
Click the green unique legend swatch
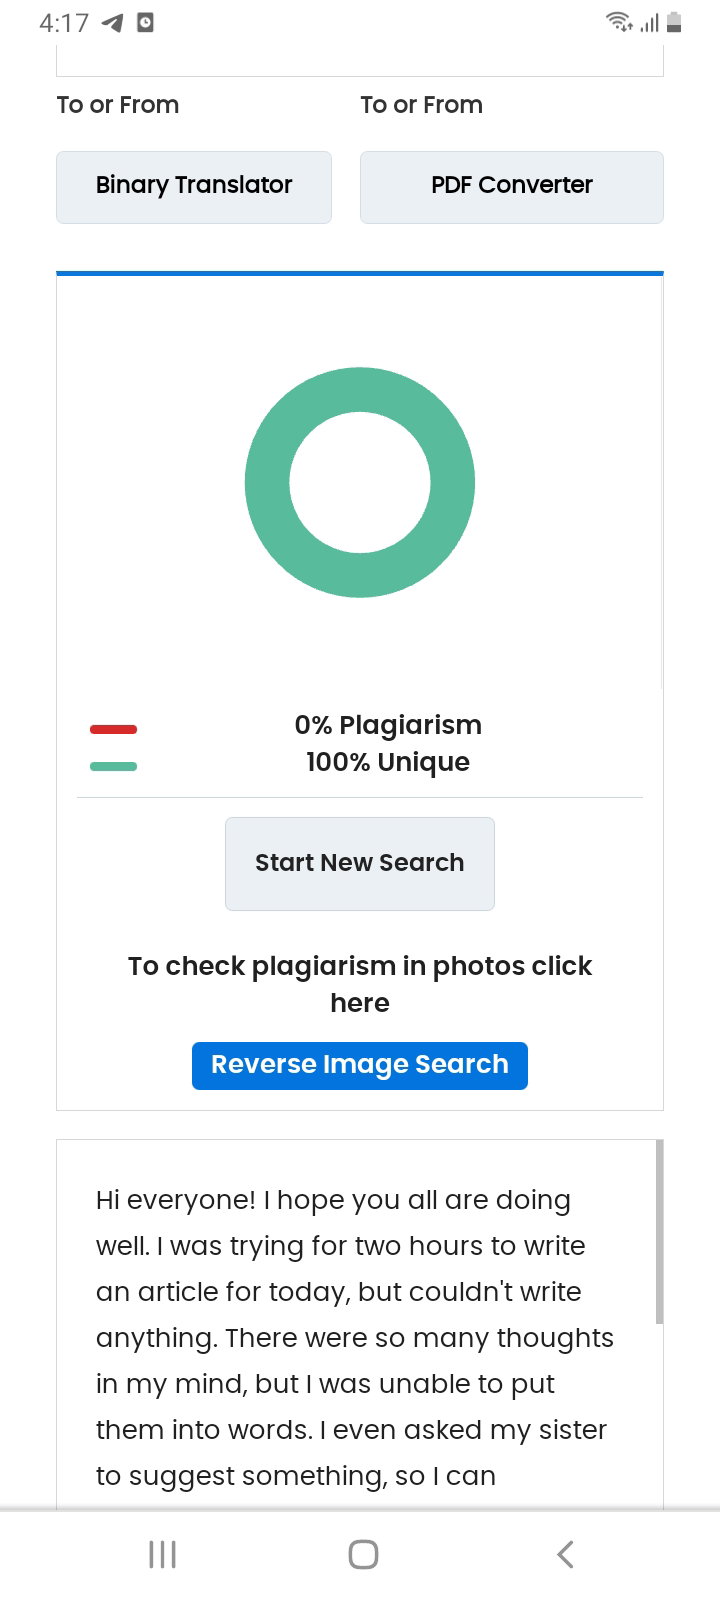tap(113, 766)
